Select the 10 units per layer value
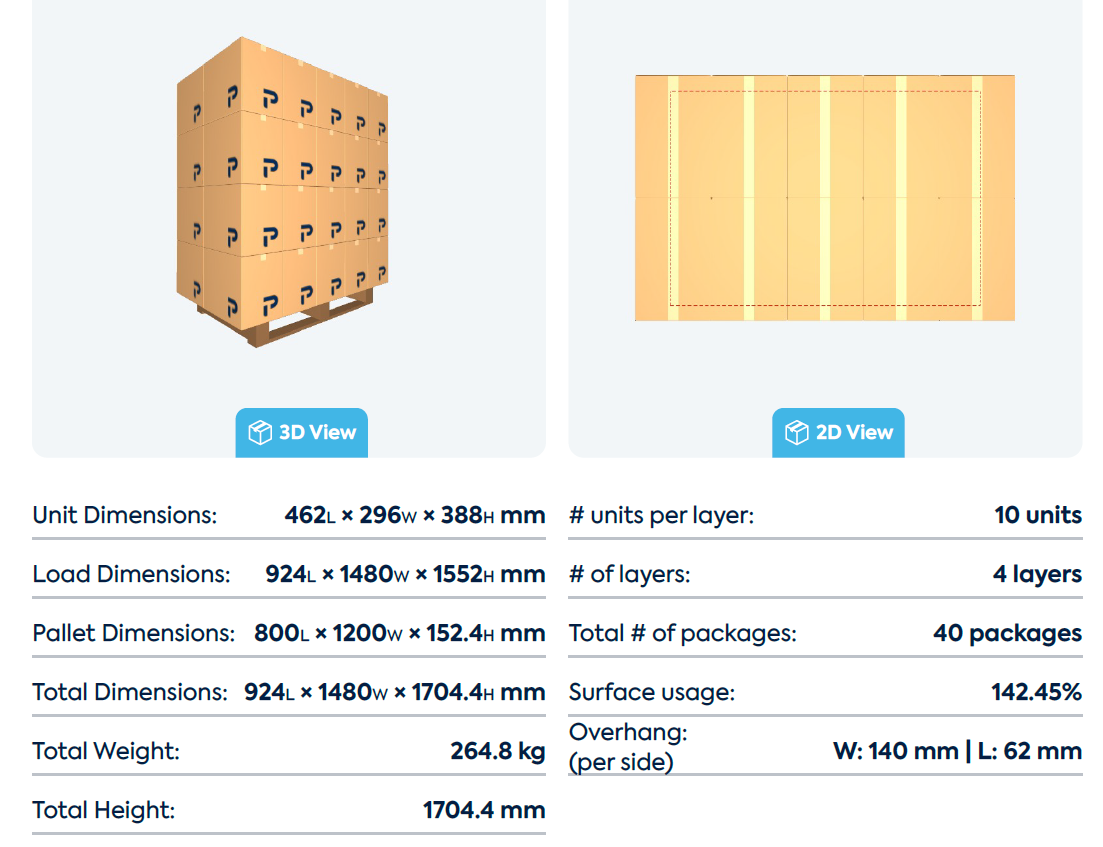Screen dimensions: 1103x847 pos(1038,515)
